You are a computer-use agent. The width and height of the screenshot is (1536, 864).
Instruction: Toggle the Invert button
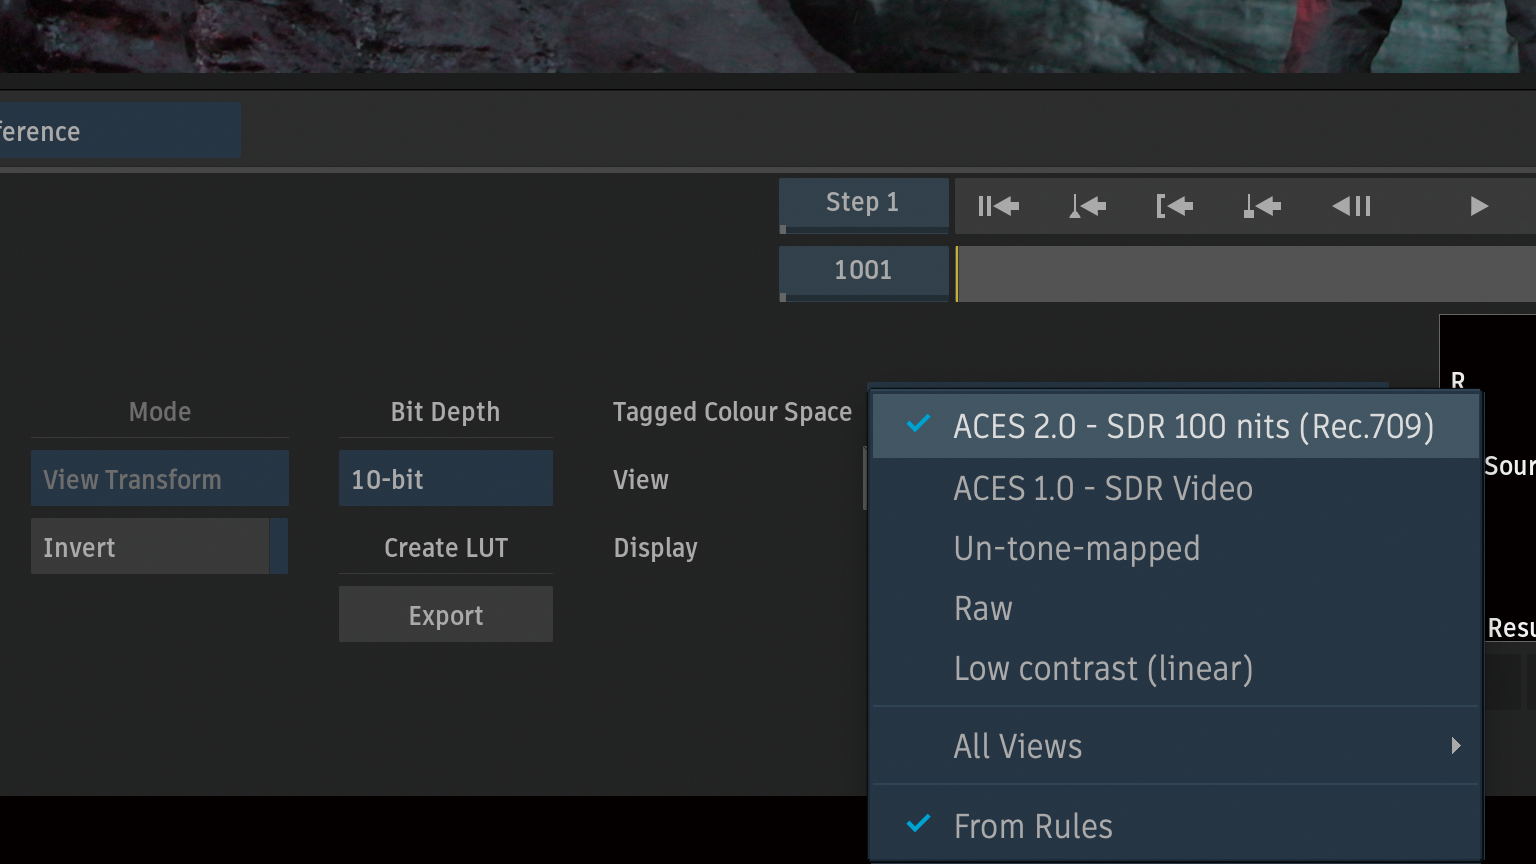160,546
